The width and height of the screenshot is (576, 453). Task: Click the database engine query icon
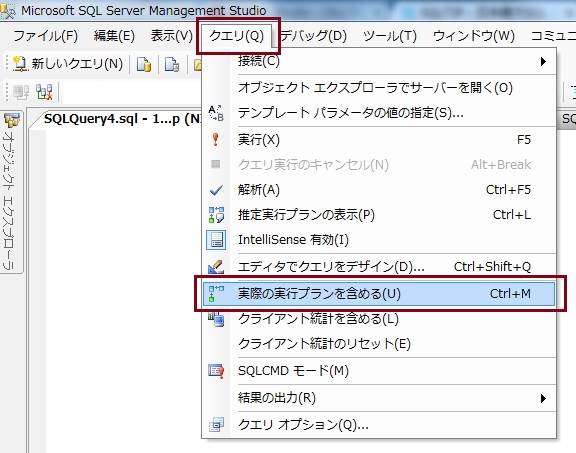(144, 64)
